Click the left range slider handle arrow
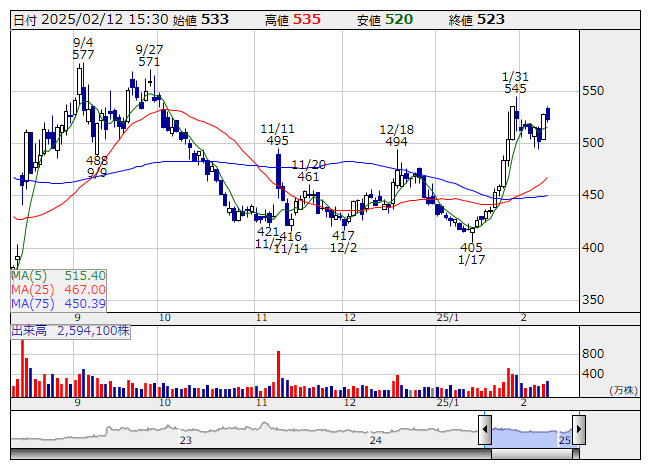 485,429
